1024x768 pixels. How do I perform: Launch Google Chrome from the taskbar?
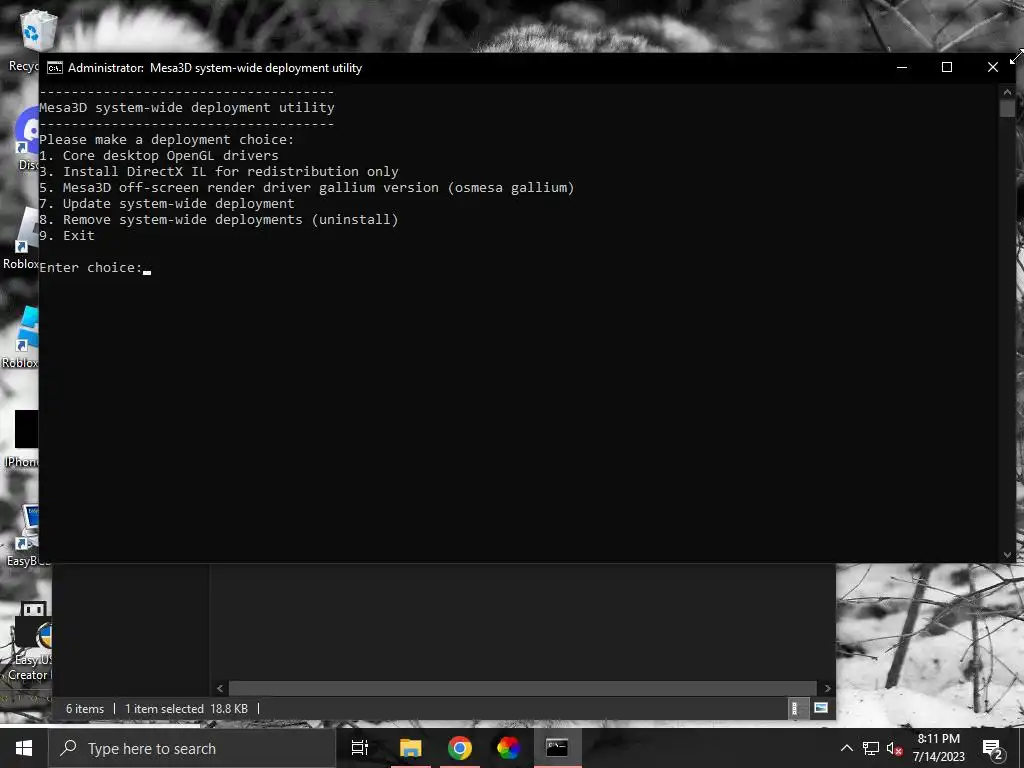(x=460, y=748)
